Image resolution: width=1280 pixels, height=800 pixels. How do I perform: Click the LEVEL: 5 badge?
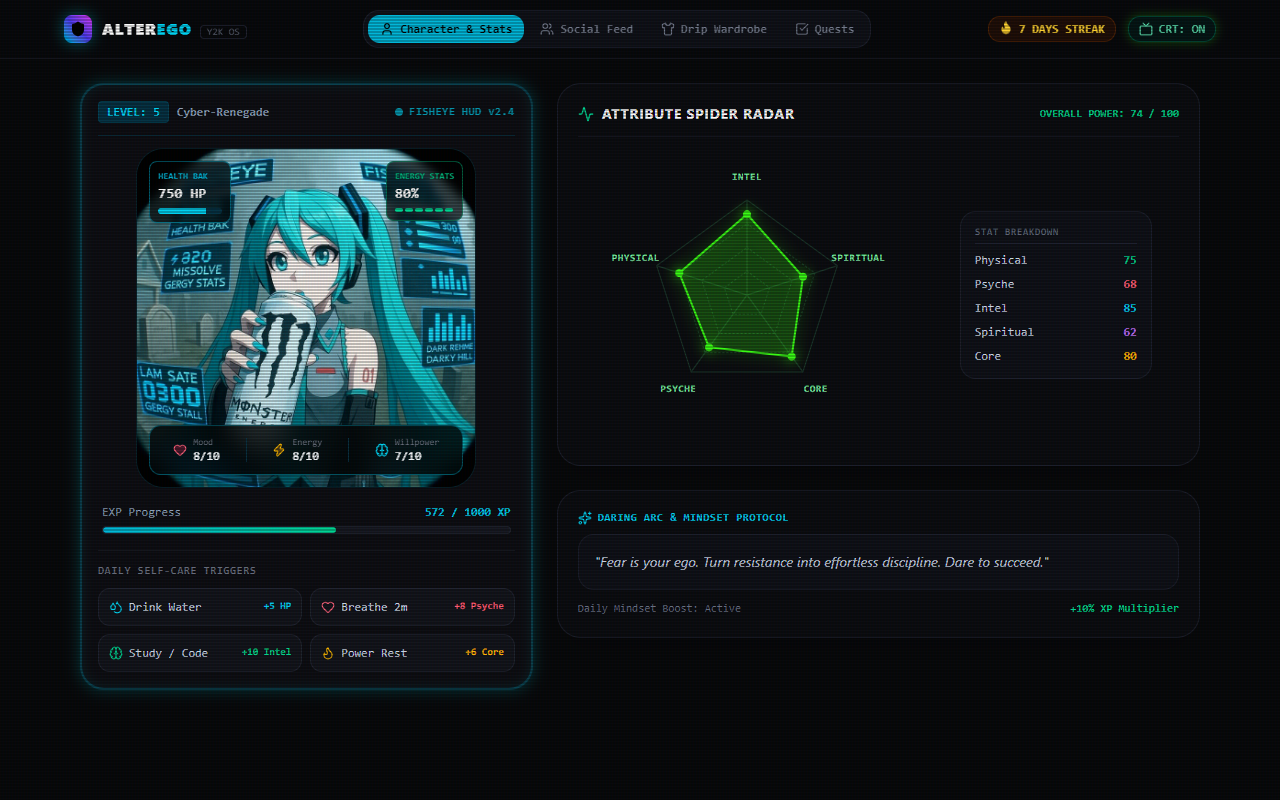133,112
